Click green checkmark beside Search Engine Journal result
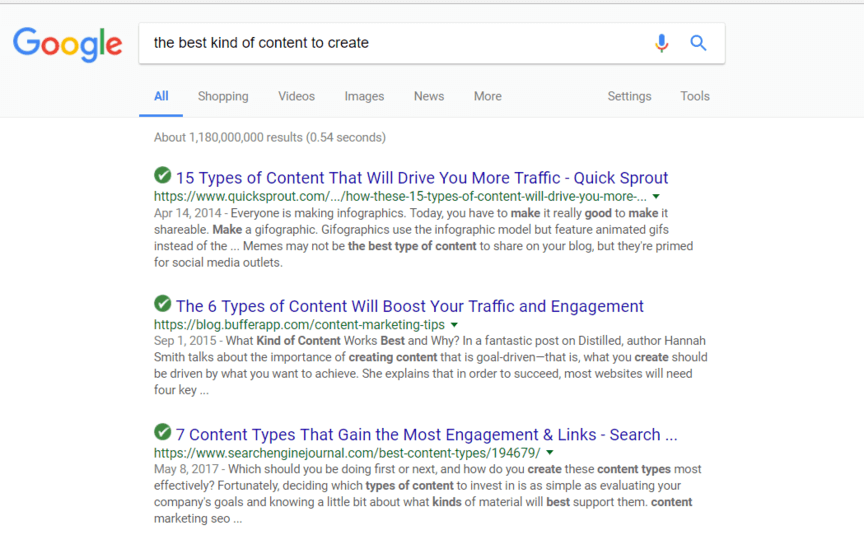The image size is (864, 544). (163, 432)
